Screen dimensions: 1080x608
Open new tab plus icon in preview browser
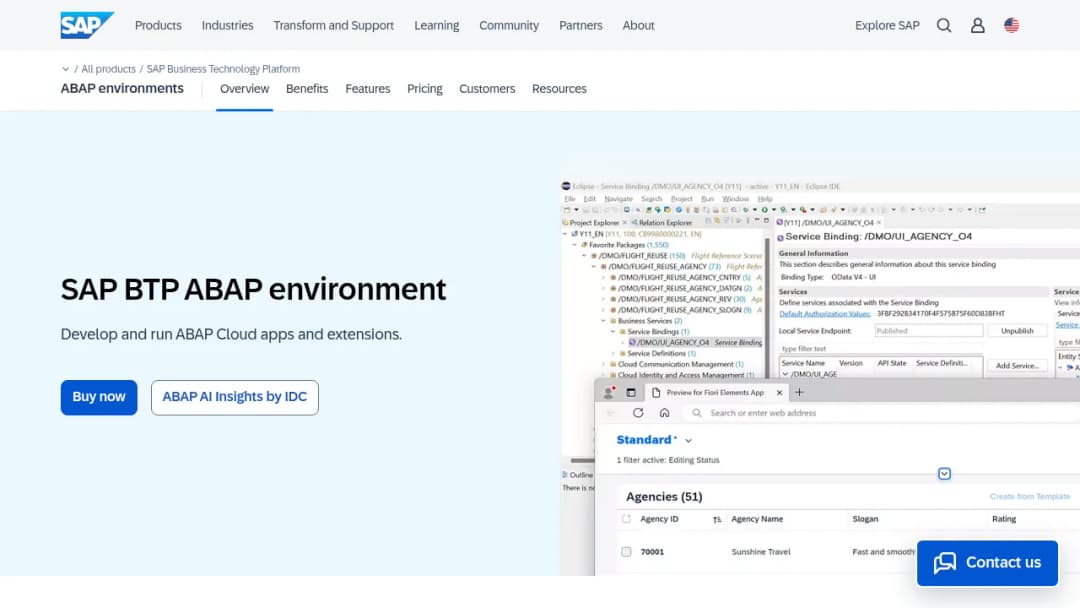pyautogui.click(x=799, y=392)
